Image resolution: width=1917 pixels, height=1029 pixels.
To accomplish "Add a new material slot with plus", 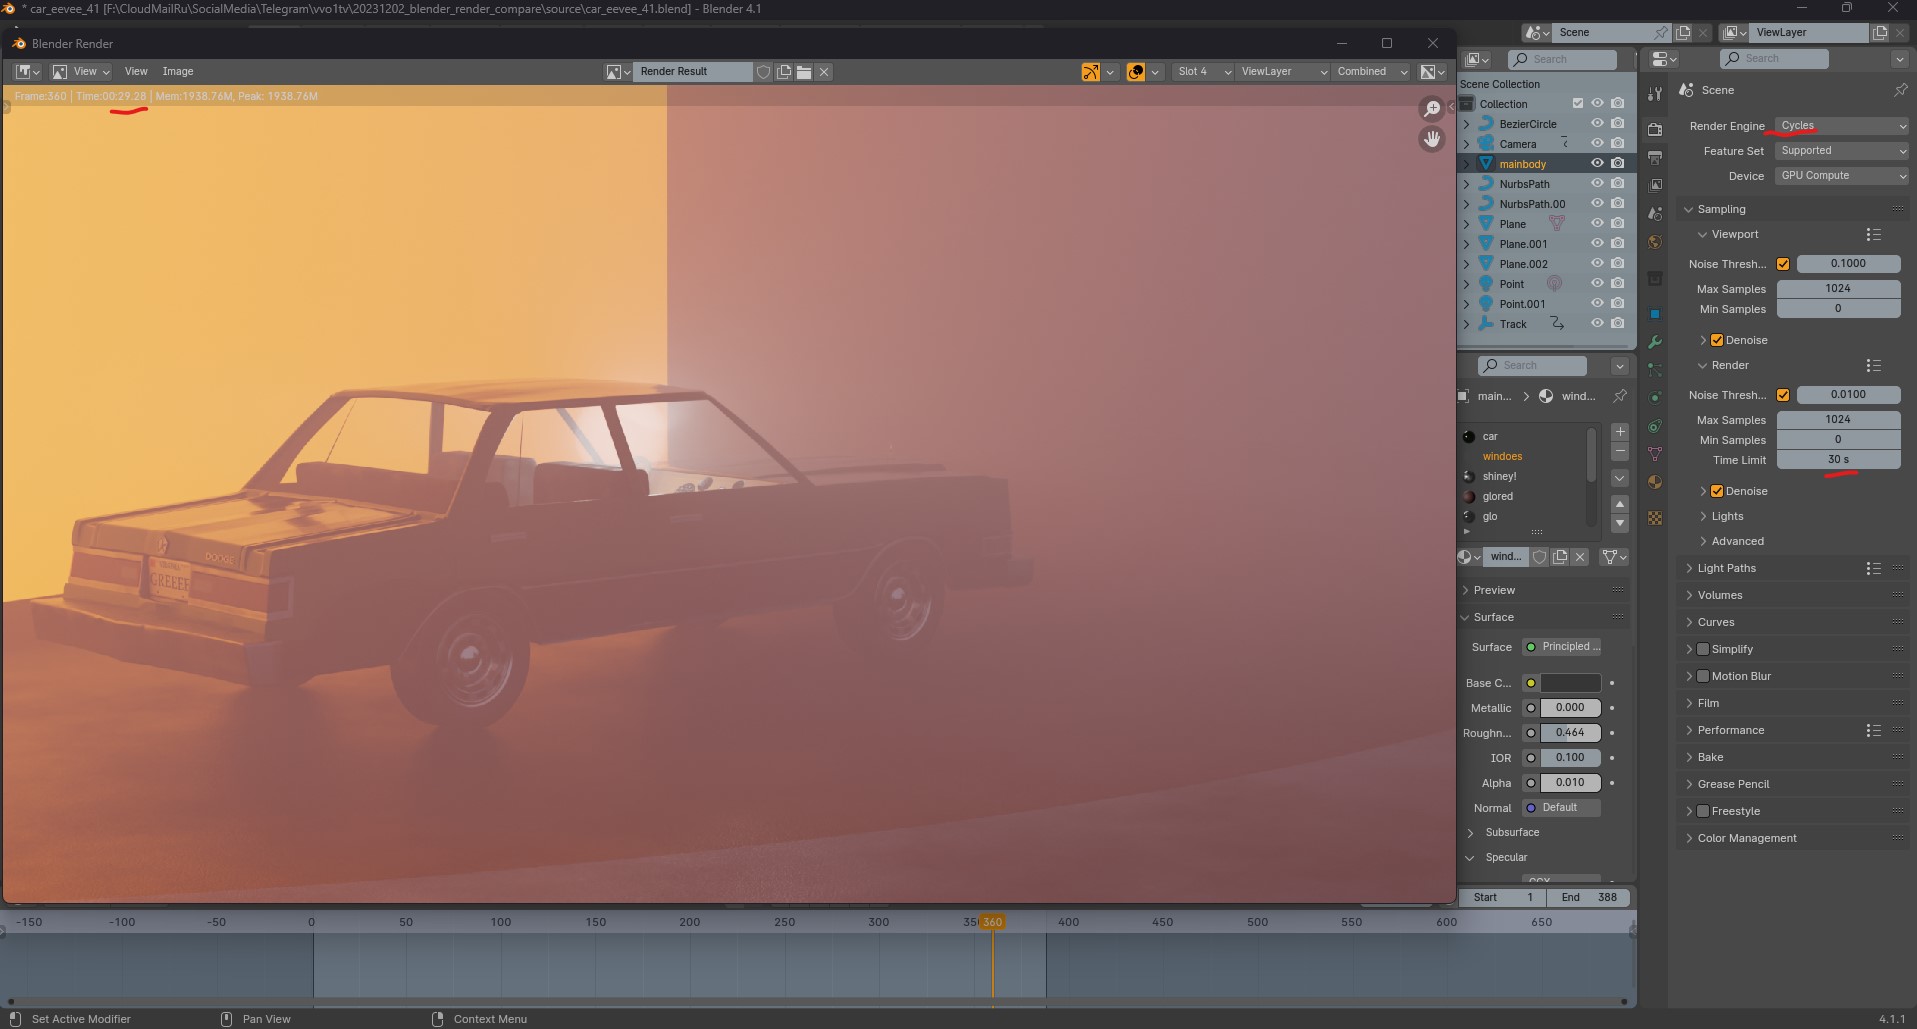I will pos(1620,432).
